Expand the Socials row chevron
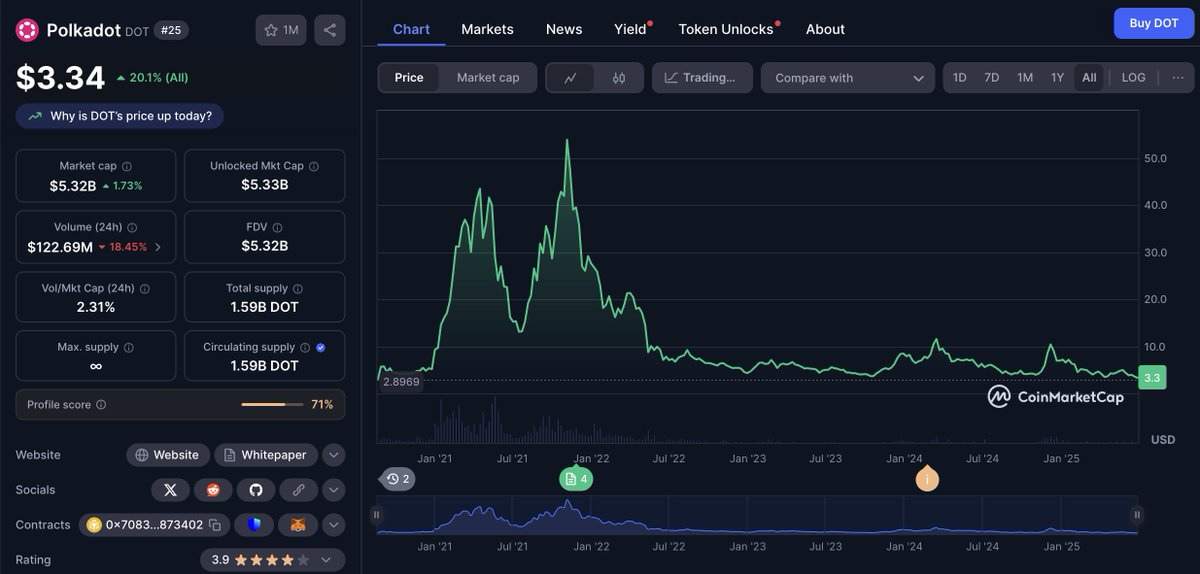 [x=335, y=490]
